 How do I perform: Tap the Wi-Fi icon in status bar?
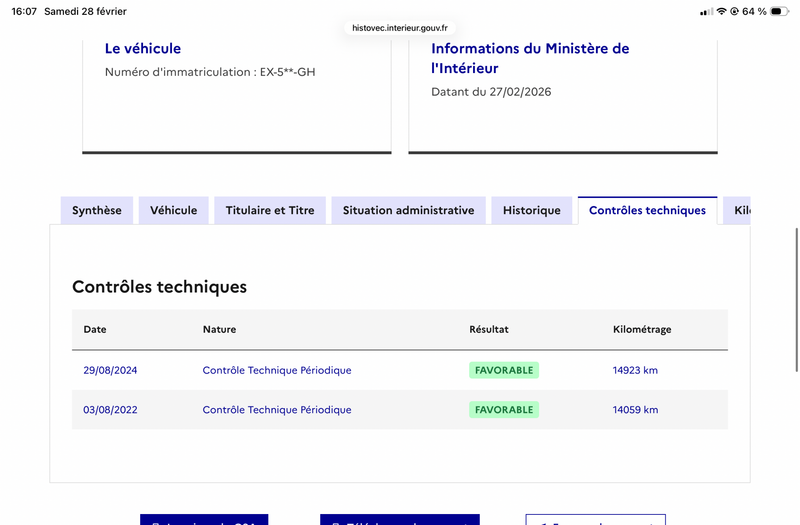(x=721, y=11)
